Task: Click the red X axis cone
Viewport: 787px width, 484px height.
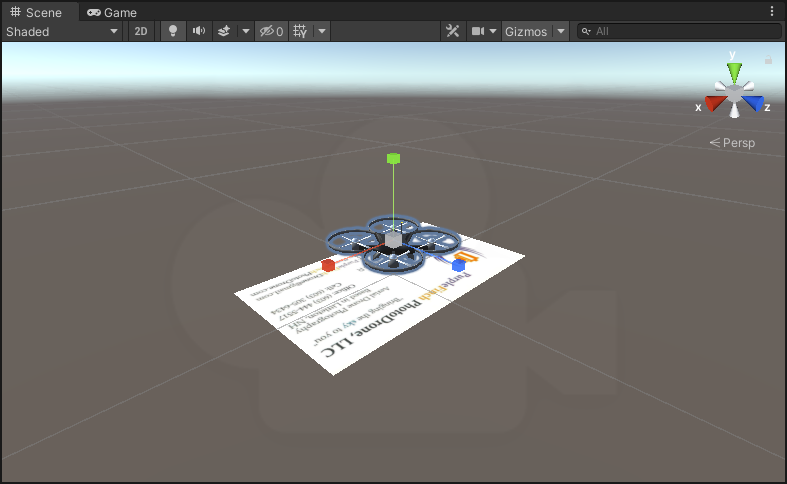Action: (x=715, y=103)
